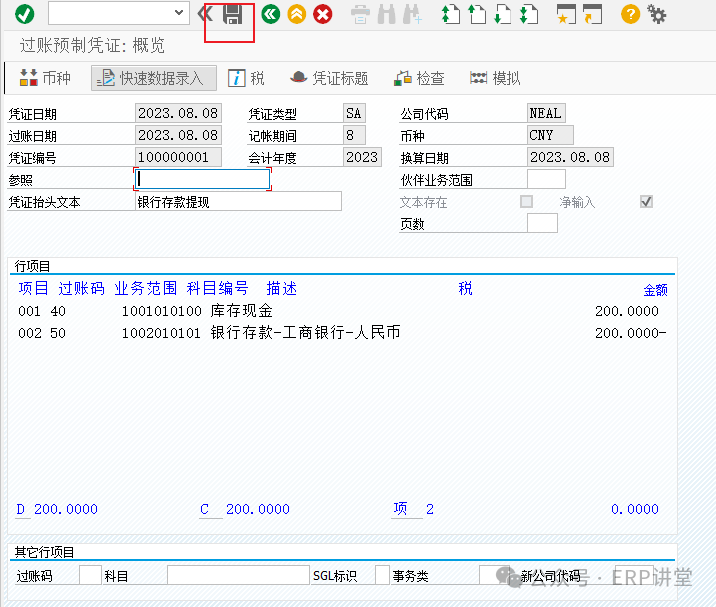
Task: Toggle the 文本存在 checkbox
Action: point(526,202)
